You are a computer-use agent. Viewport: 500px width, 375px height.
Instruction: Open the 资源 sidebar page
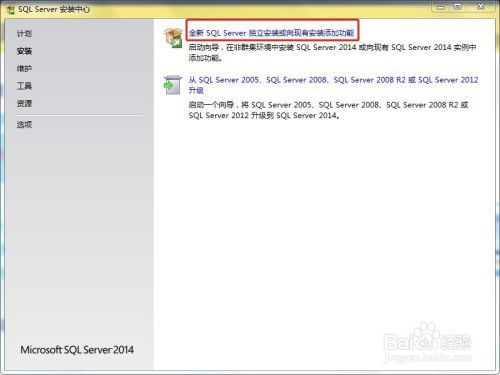(24, 104)
